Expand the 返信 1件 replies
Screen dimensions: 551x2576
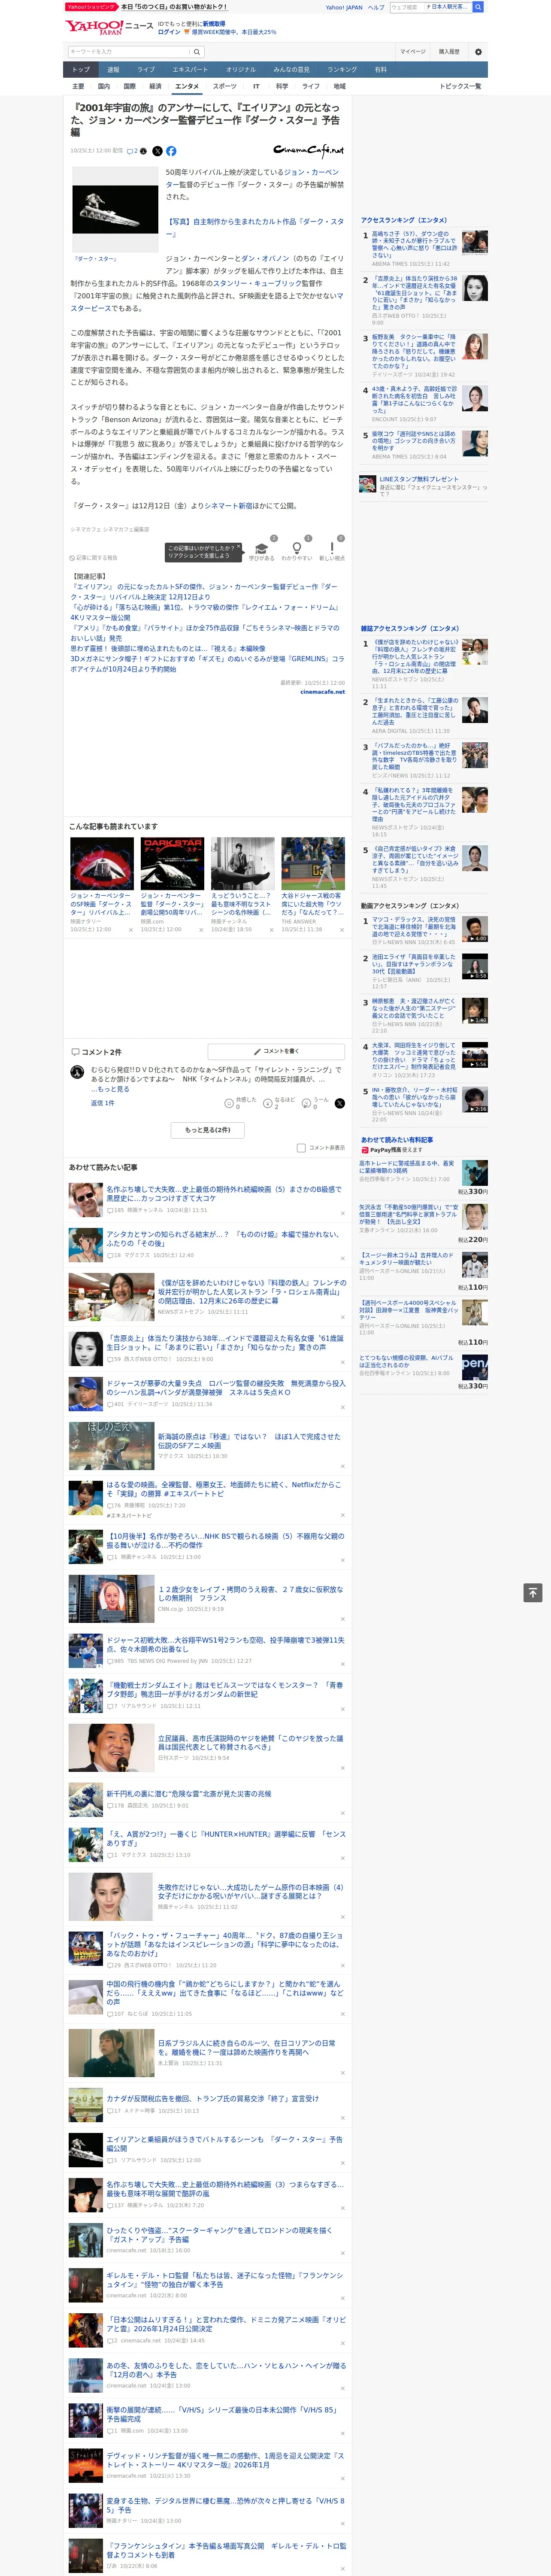coord(103,1103)
